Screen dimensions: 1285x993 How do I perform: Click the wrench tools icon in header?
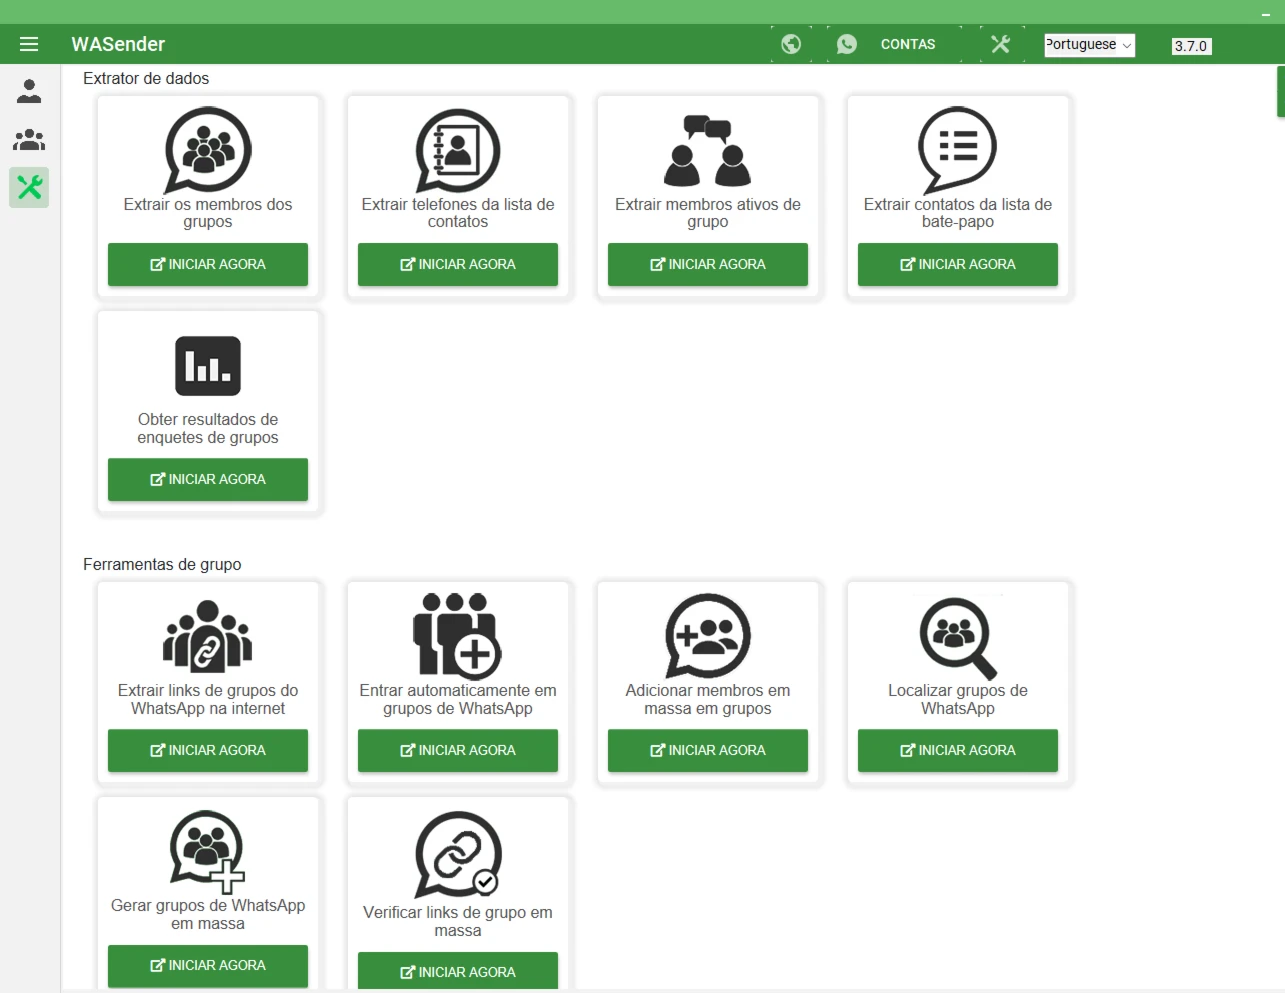point(1001,44)
